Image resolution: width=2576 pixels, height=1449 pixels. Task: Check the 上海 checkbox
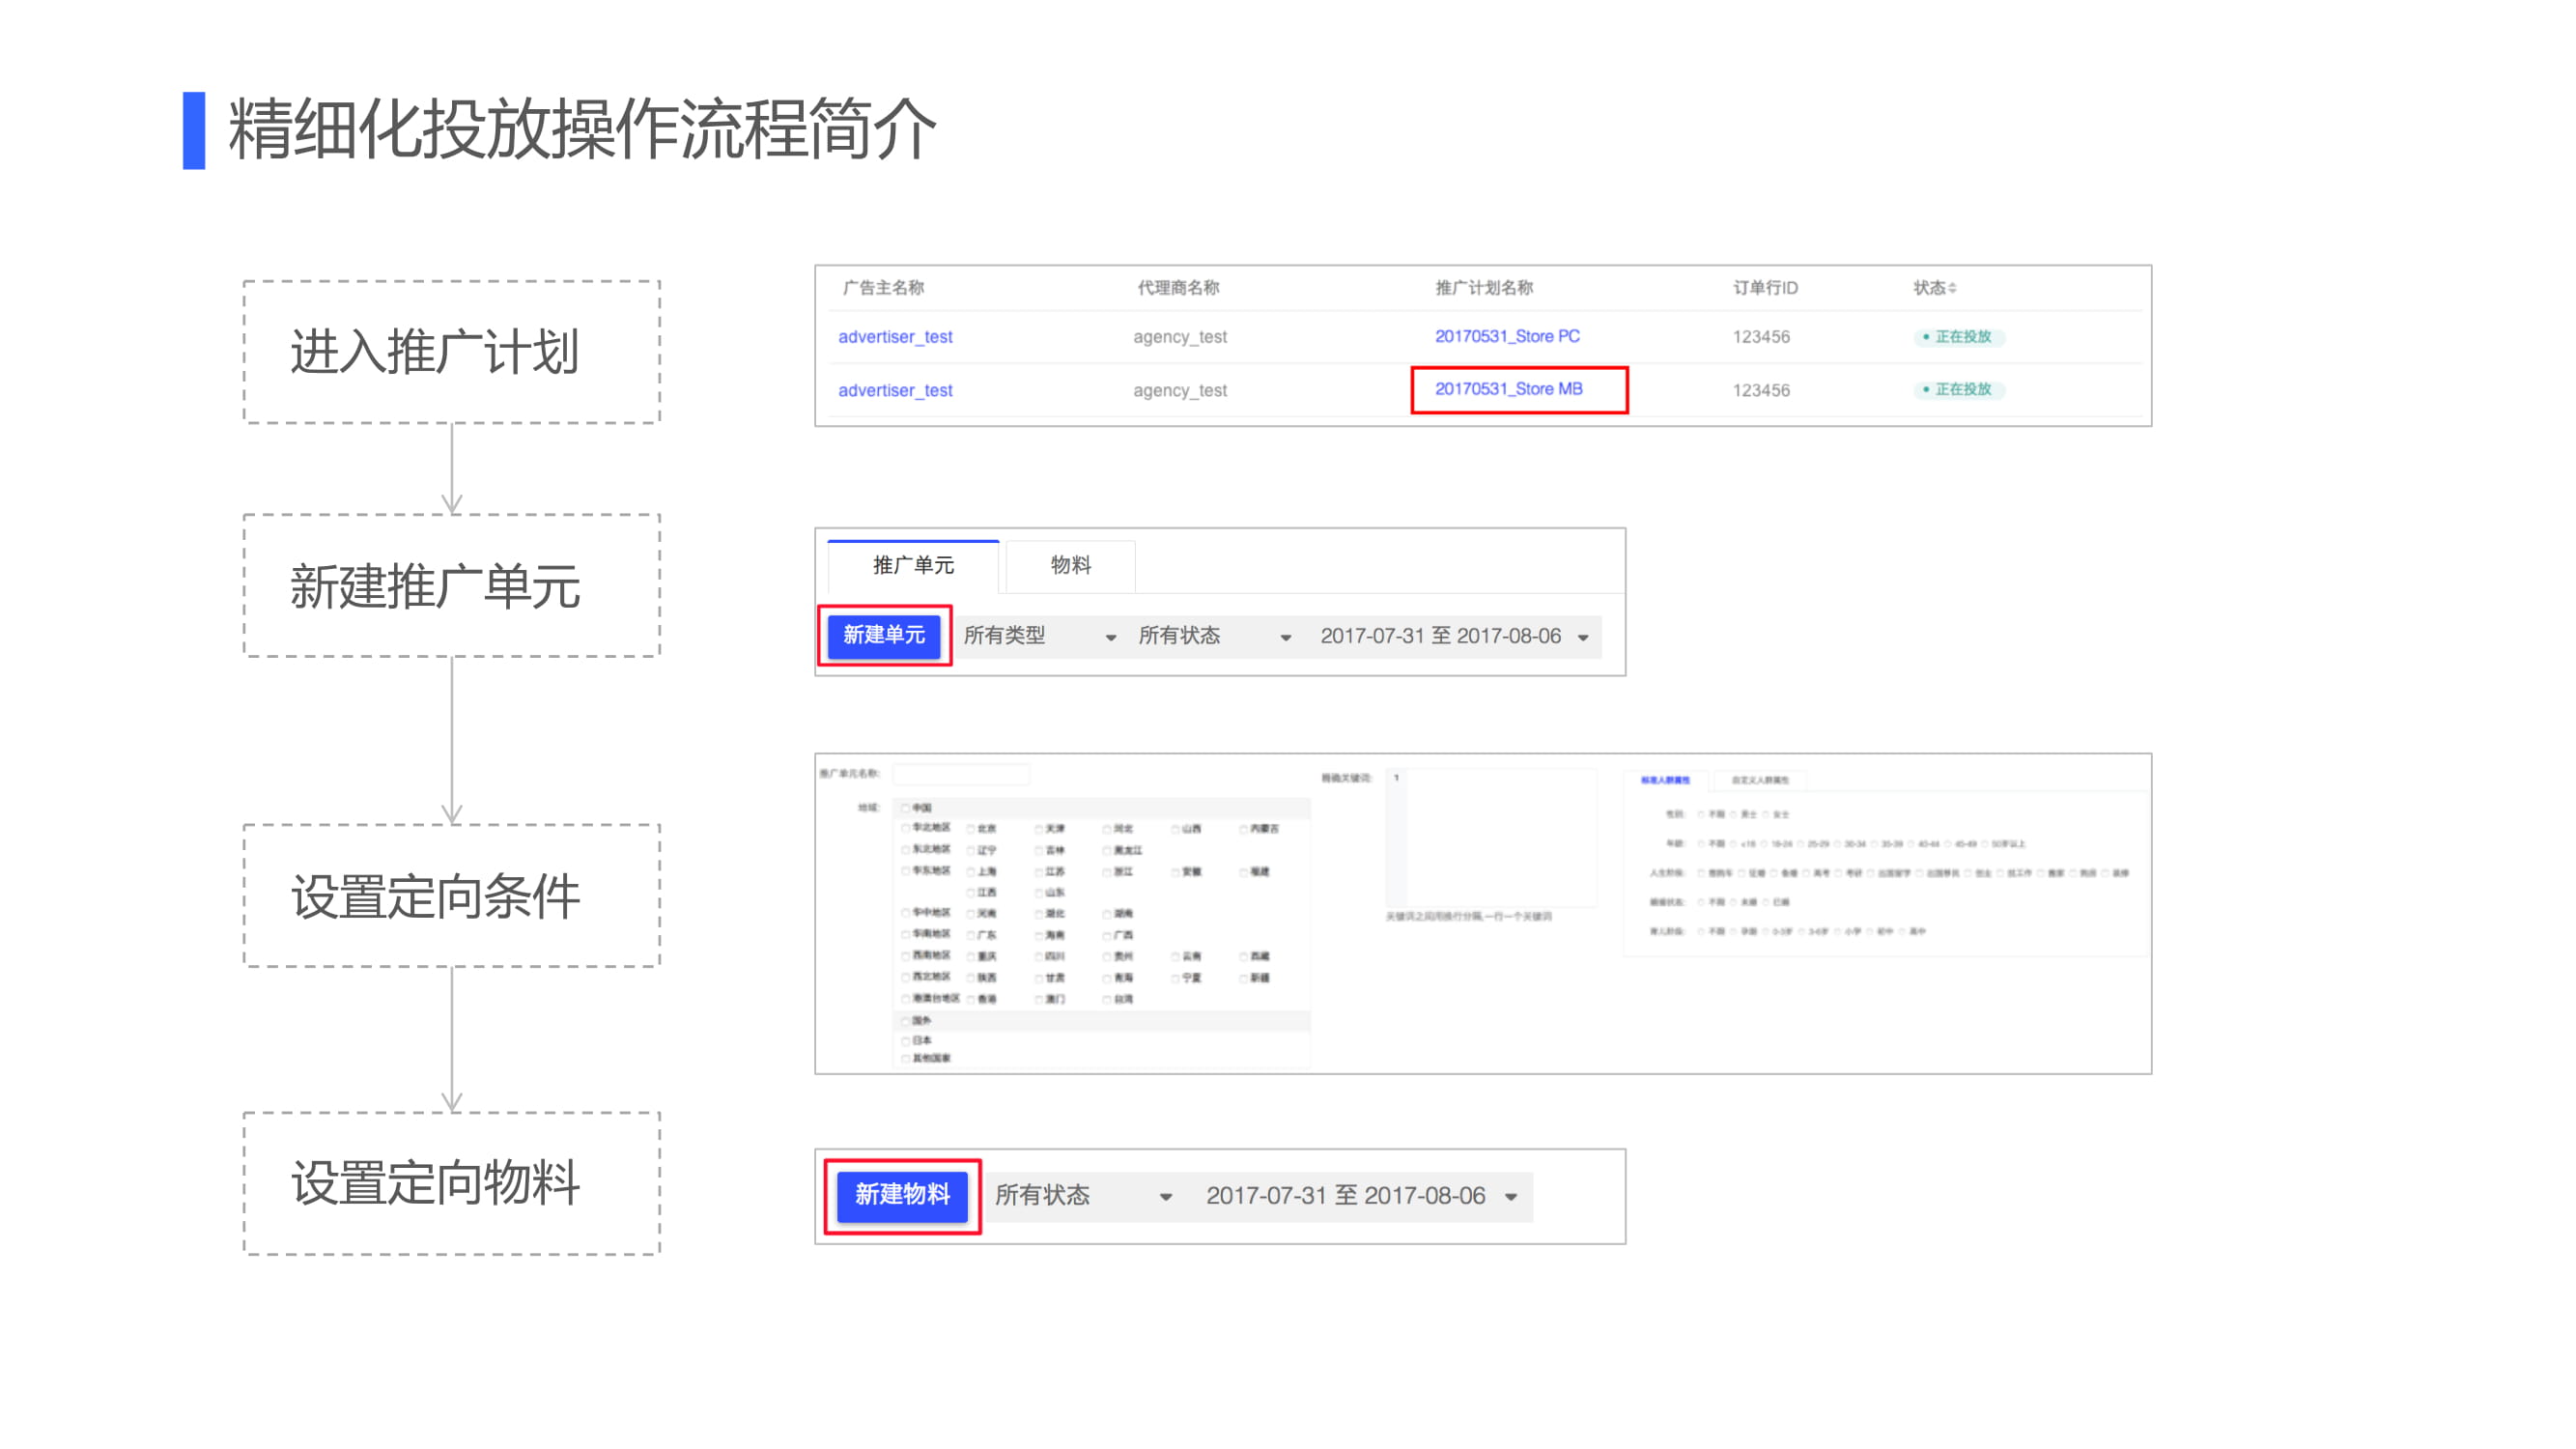coord(971,872)
